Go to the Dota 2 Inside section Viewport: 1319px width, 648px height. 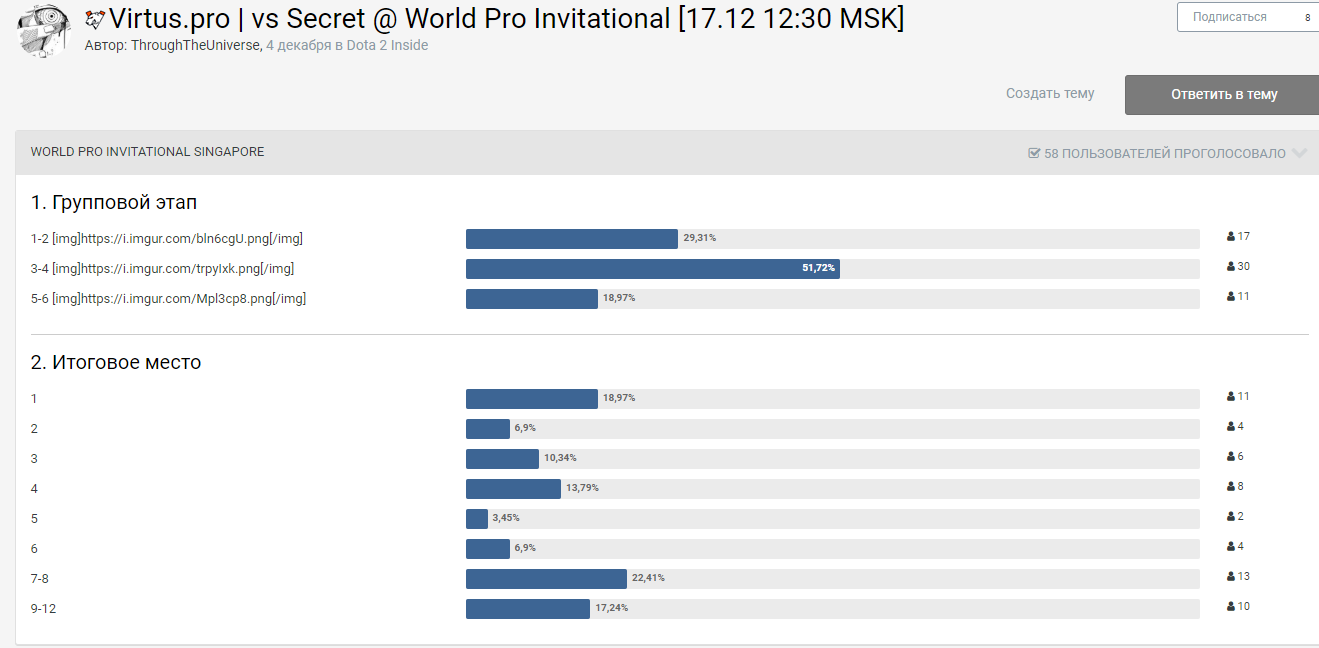click(x=387, y=45)
